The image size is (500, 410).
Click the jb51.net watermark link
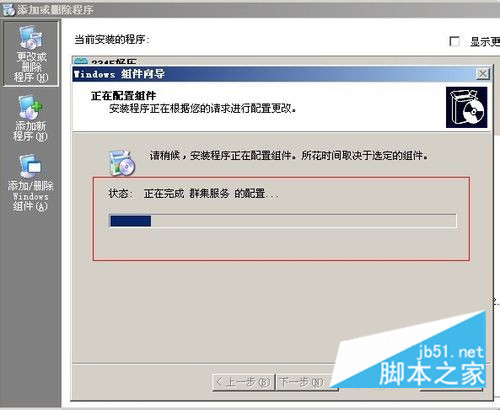point(450,352)
